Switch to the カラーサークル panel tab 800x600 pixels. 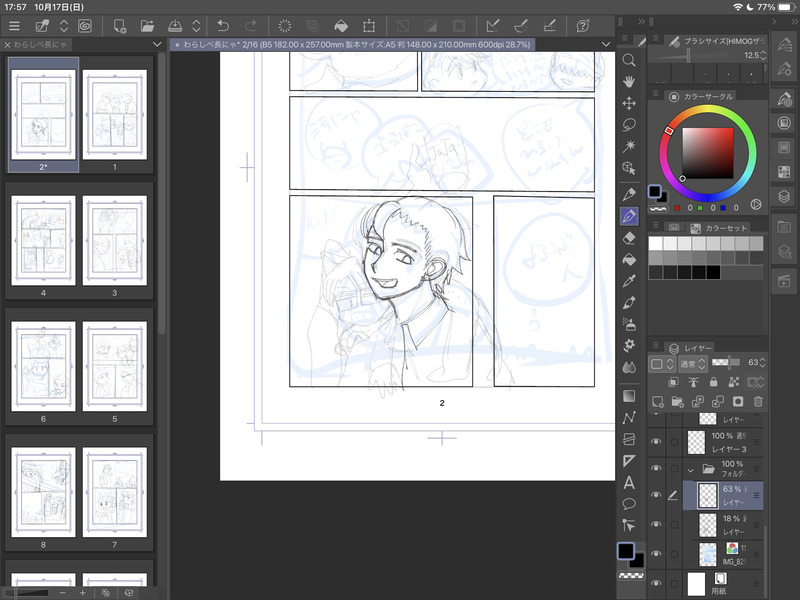[702, 96]
